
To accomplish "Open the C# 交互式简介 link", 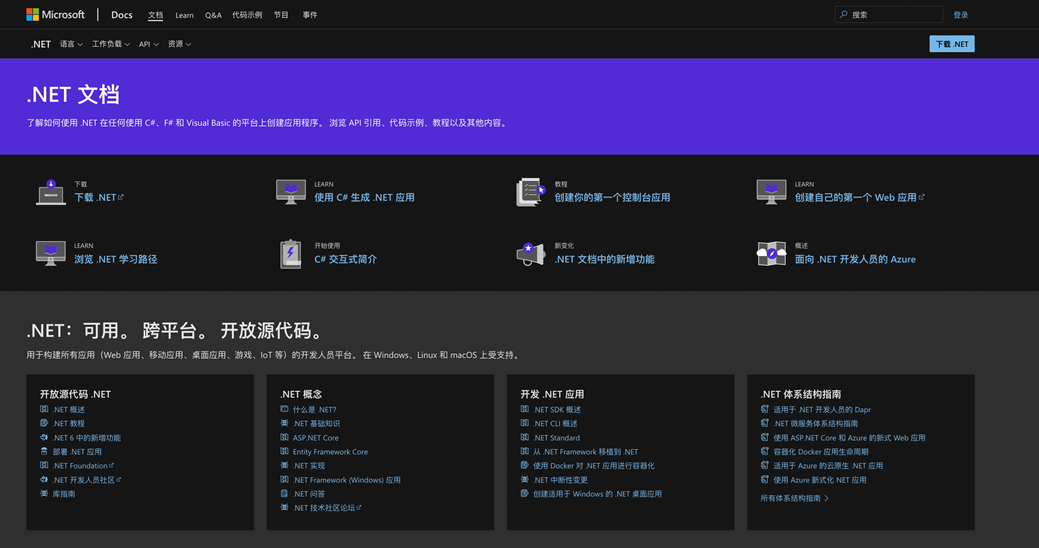I will coord(345,259).
